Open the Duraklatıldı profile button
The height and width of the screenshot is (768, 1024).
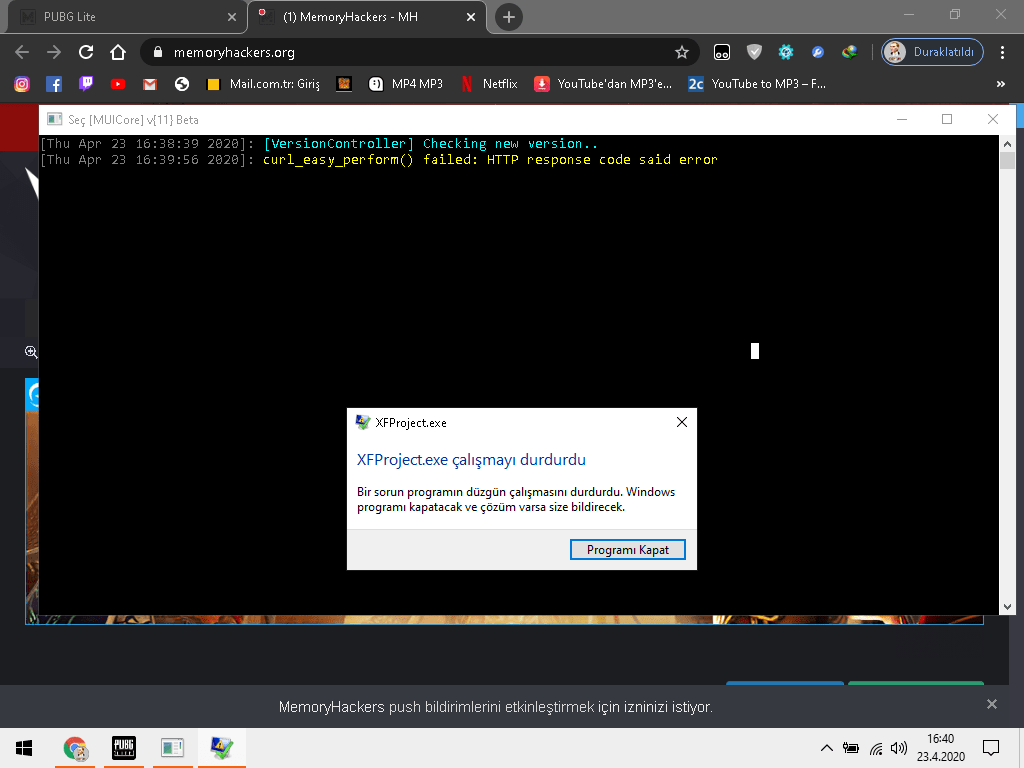tap(932, 52)
